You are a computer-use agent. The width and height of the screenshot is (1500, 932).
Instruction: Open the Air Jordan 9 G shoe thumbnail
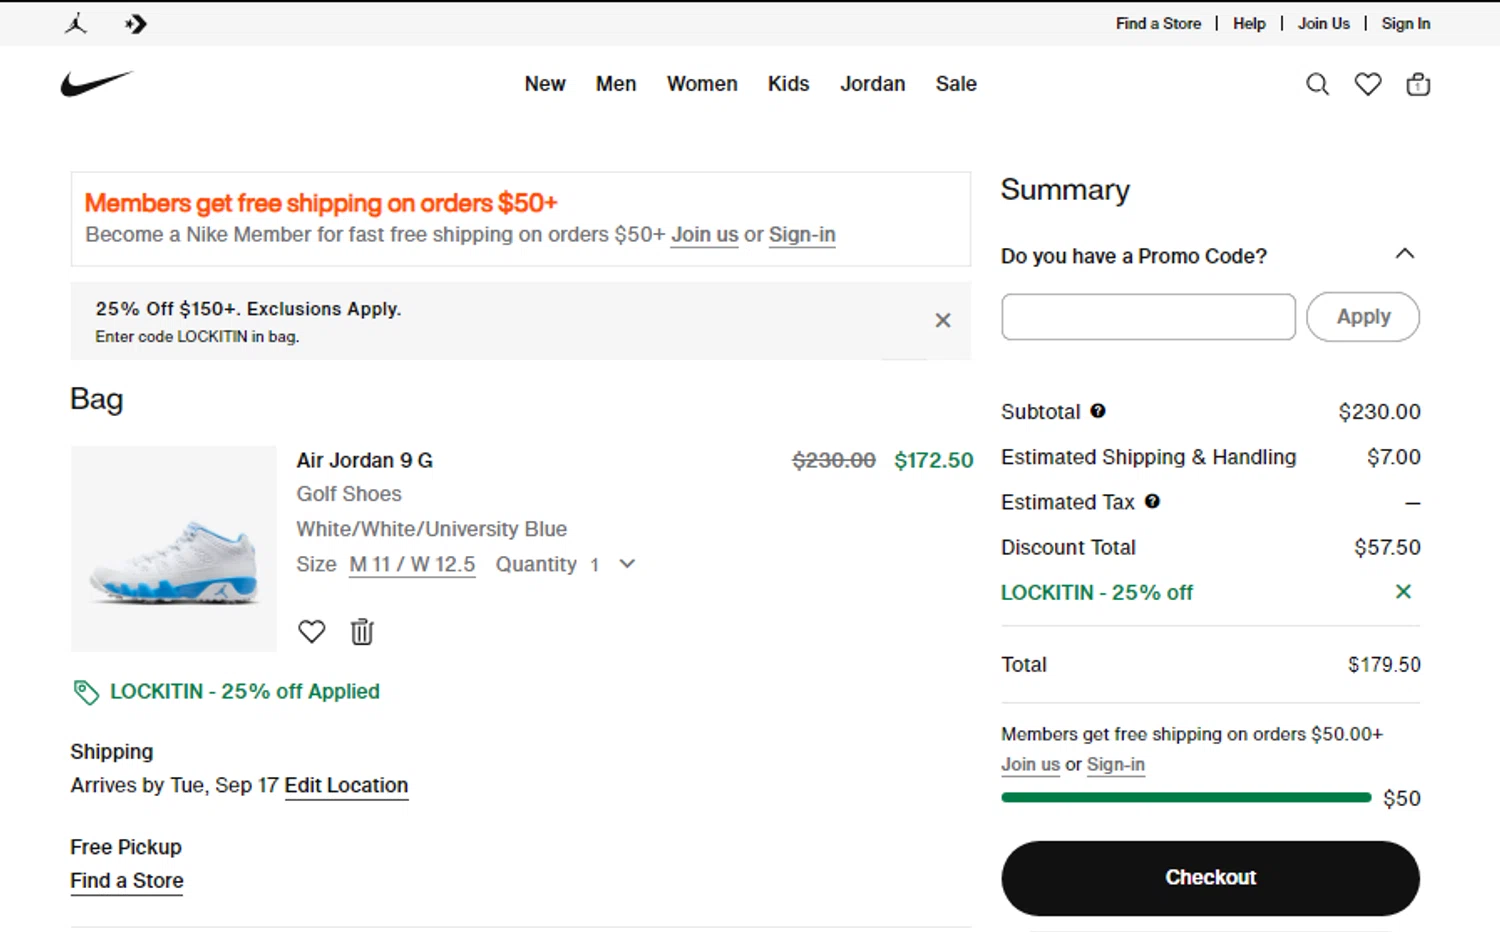tap(173, 548)
